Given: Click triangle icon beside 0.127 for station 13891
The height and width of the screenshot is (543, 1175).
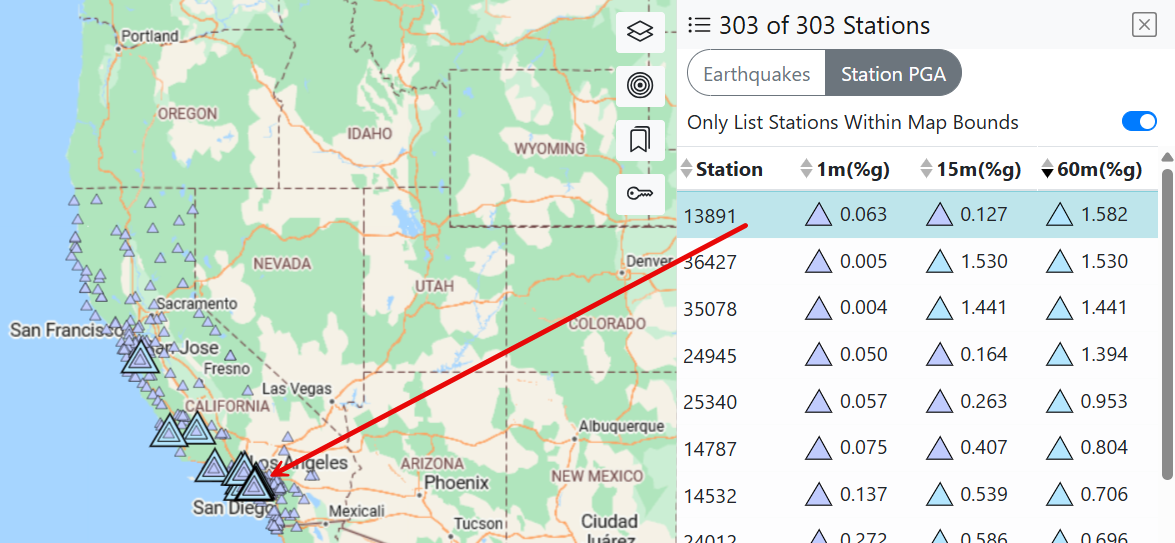Looking at the screenshot, I should point(940,215).
